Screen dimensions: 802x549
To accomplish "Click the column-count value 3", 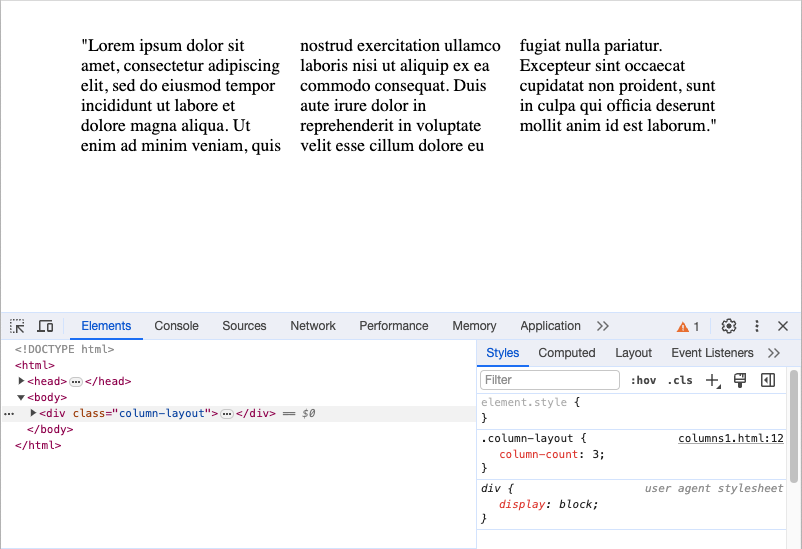I will 595,454.
